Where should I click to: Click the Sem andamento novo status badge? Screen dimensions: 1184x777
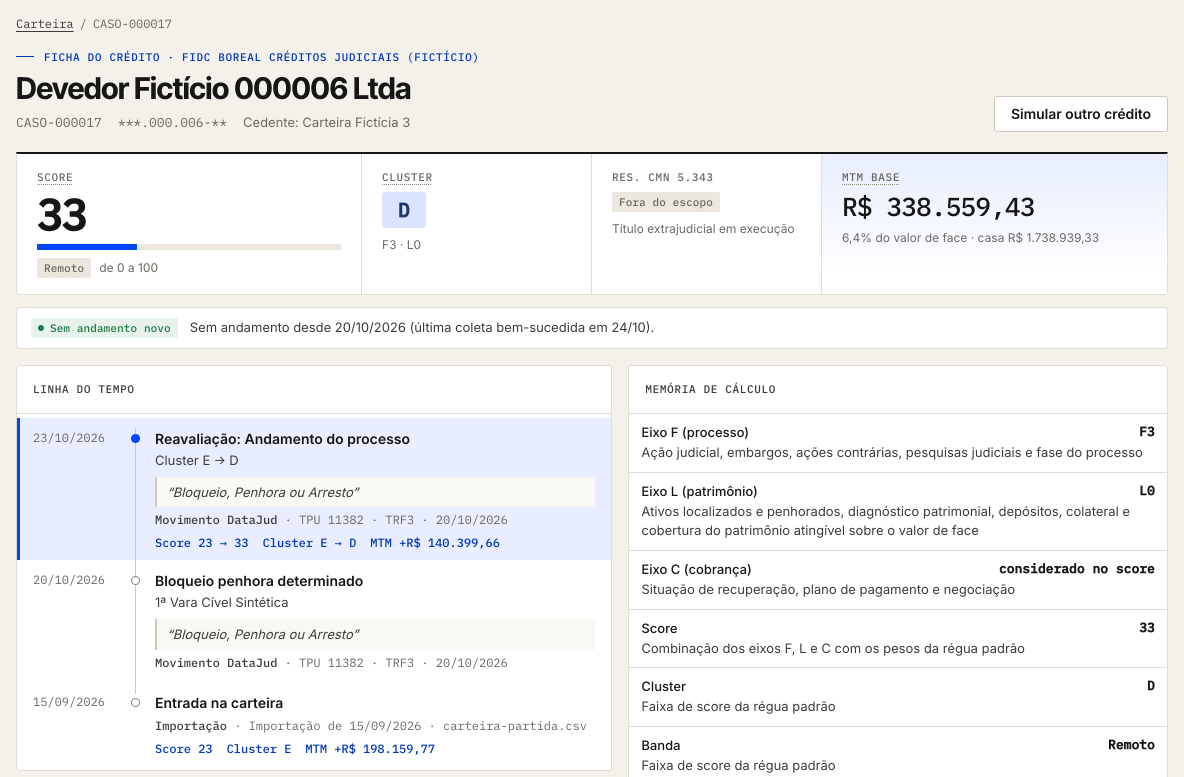point(104,328)
